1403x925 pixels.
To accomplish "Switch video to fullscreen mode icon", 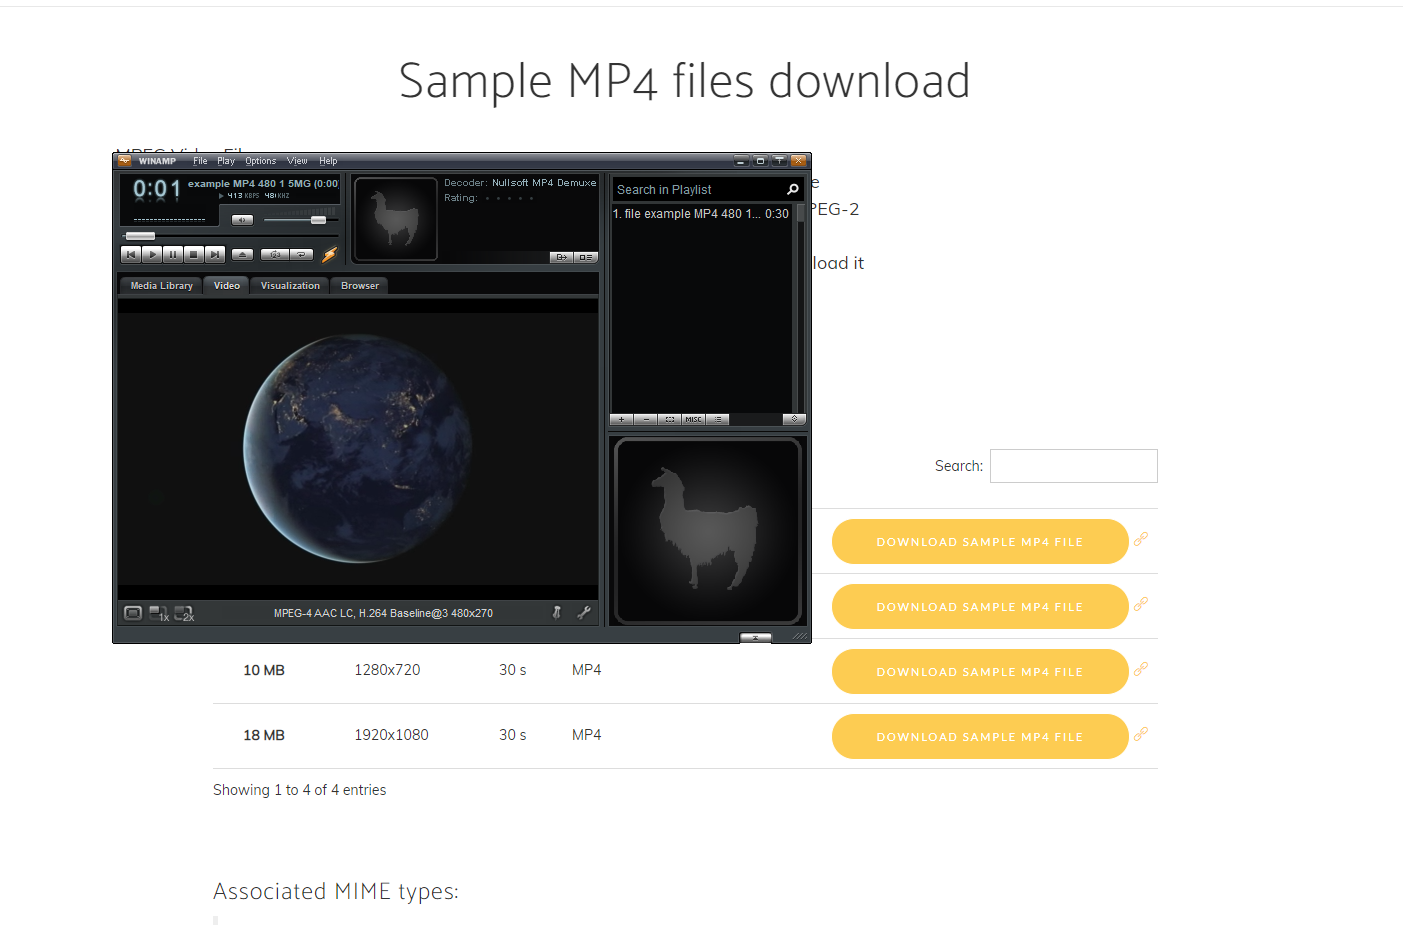I will point(133,613).
